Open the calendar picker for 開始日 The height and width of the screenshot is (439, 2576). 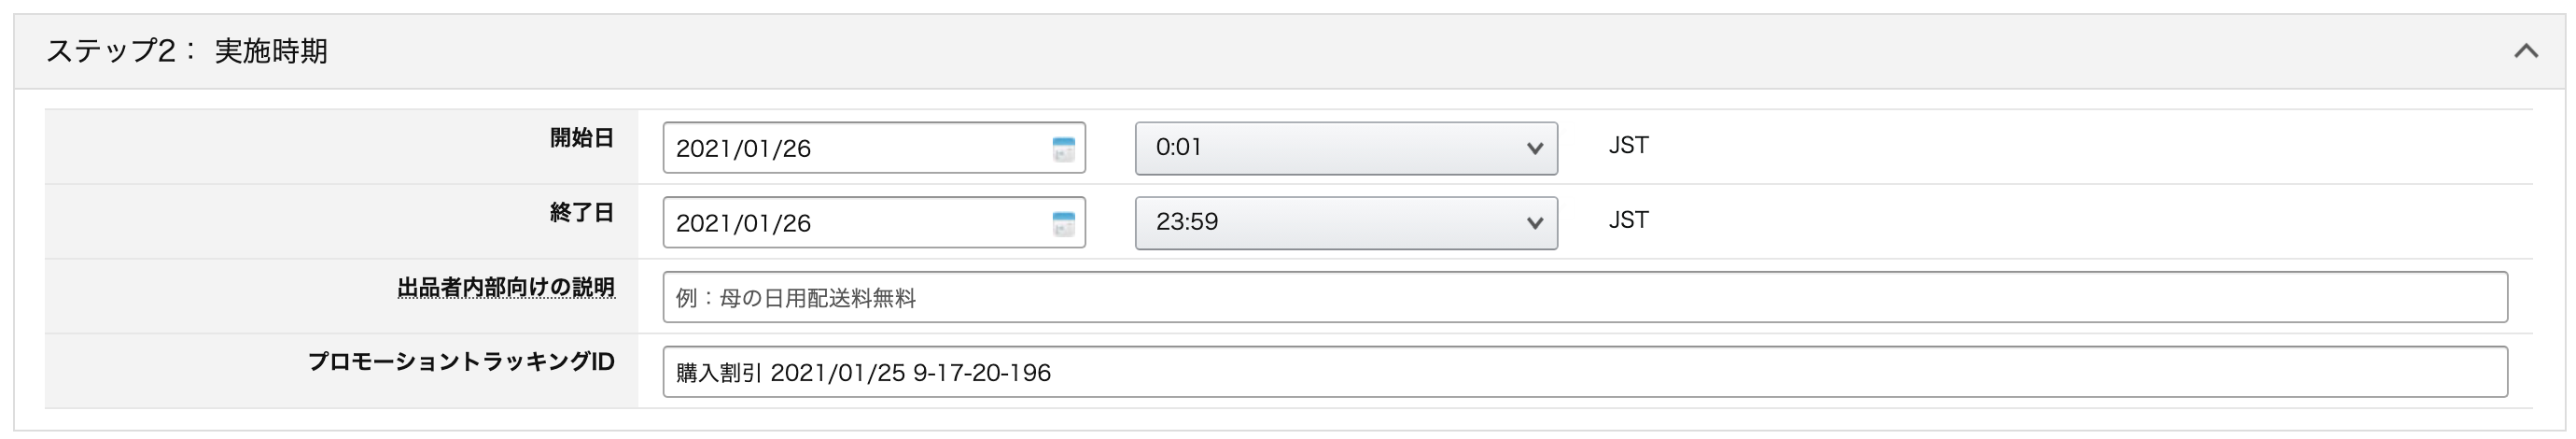[x=1063, y=149]
